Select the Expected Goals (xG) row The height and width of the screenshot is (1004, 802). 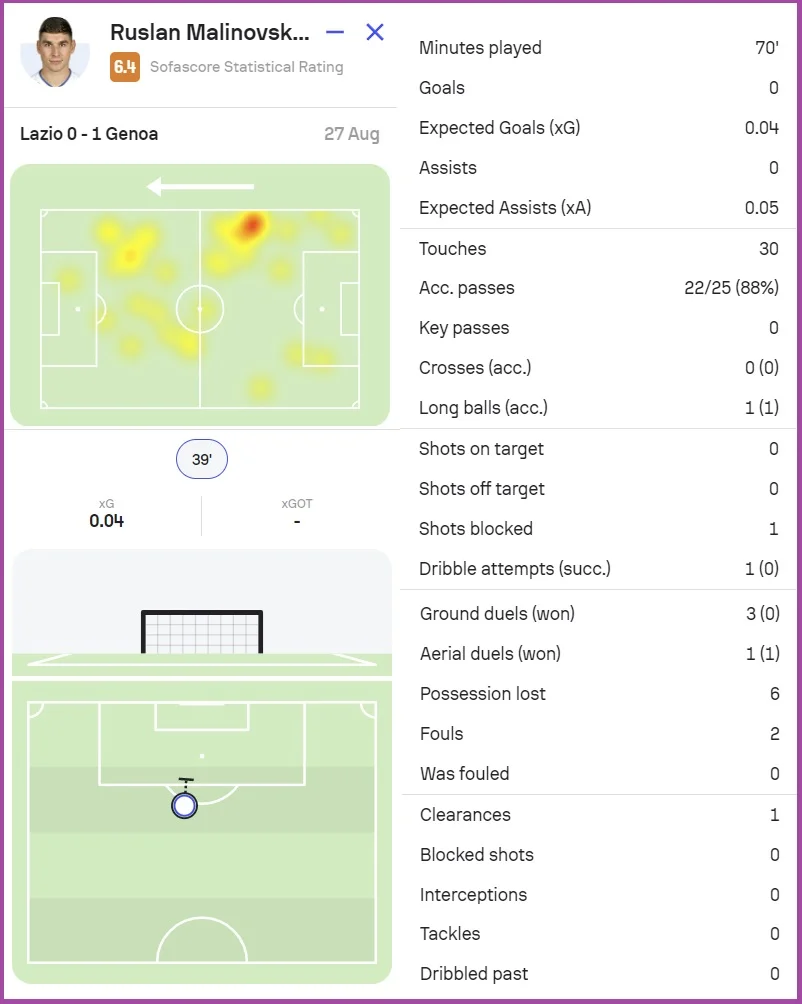pyautogui.click(x=598, y=128)
